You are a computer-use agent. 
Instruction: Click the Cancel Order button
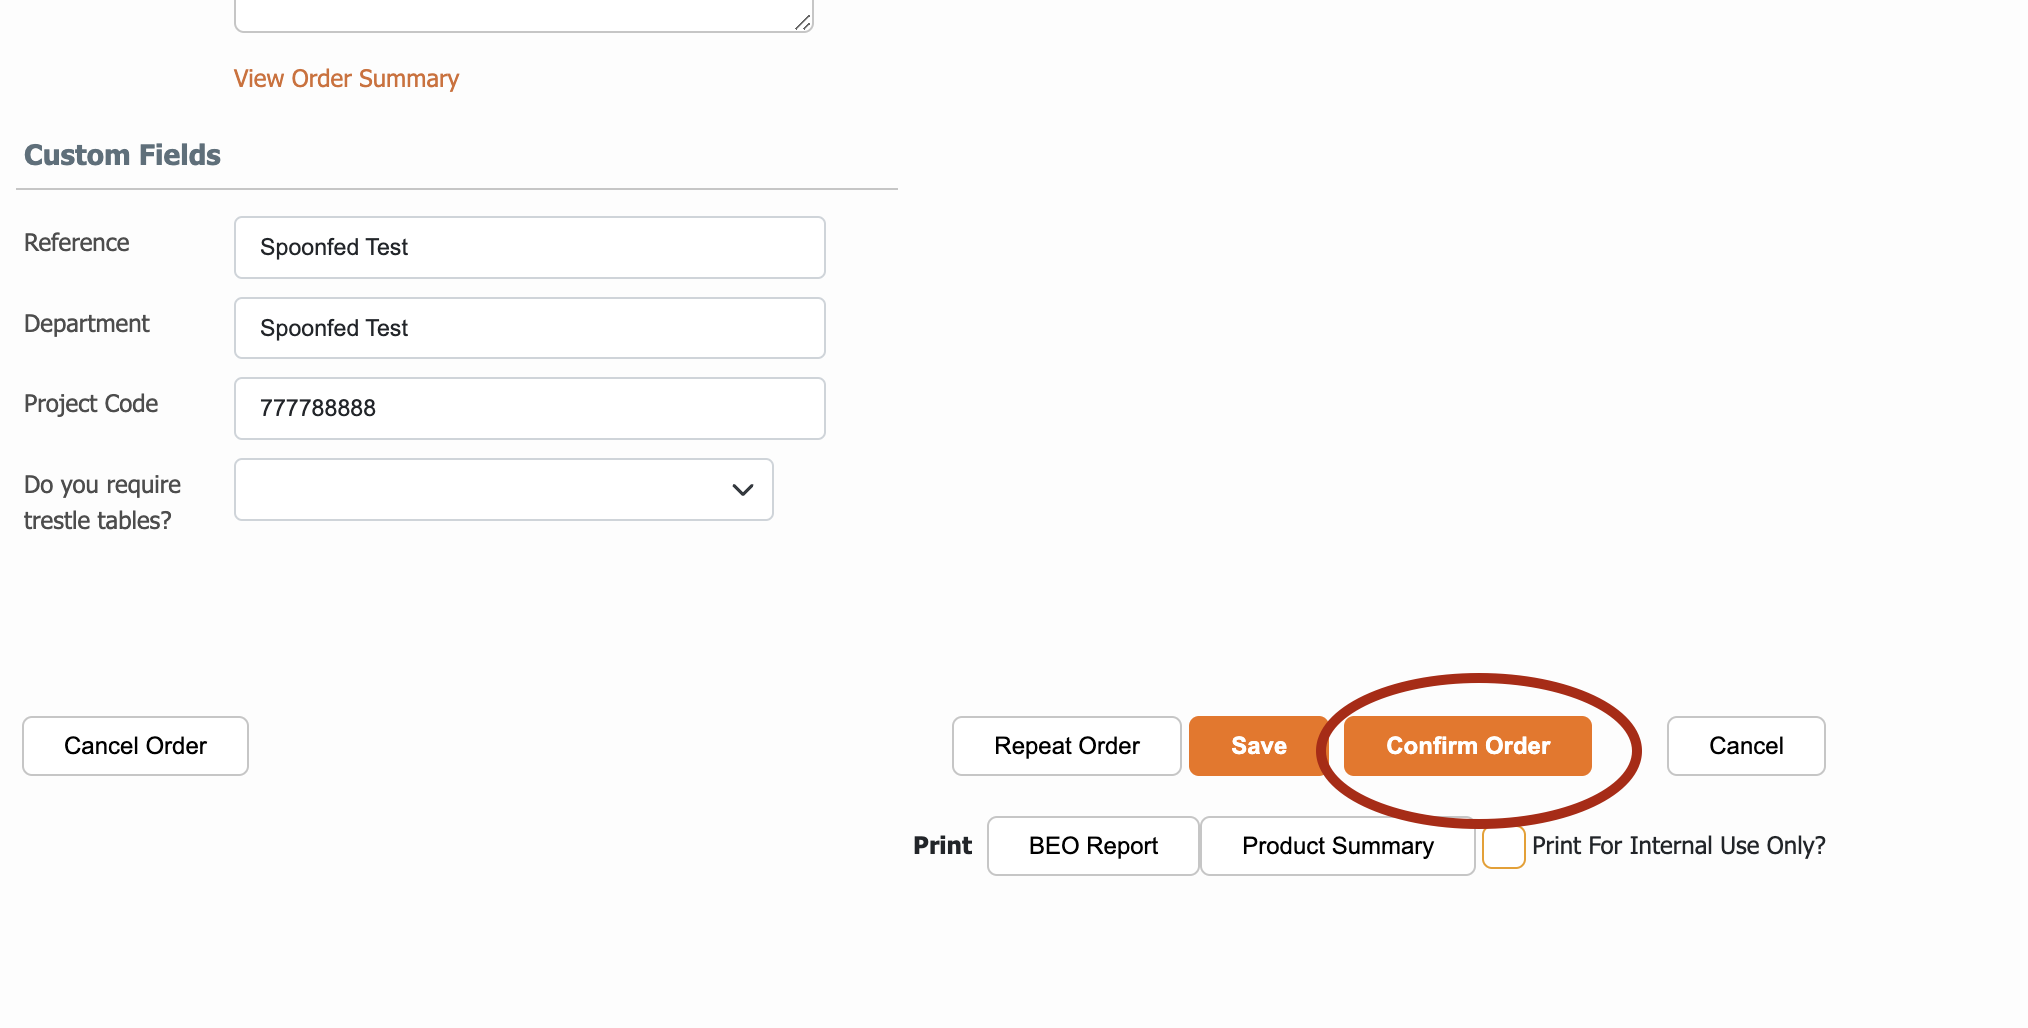[x=135, y=746]
